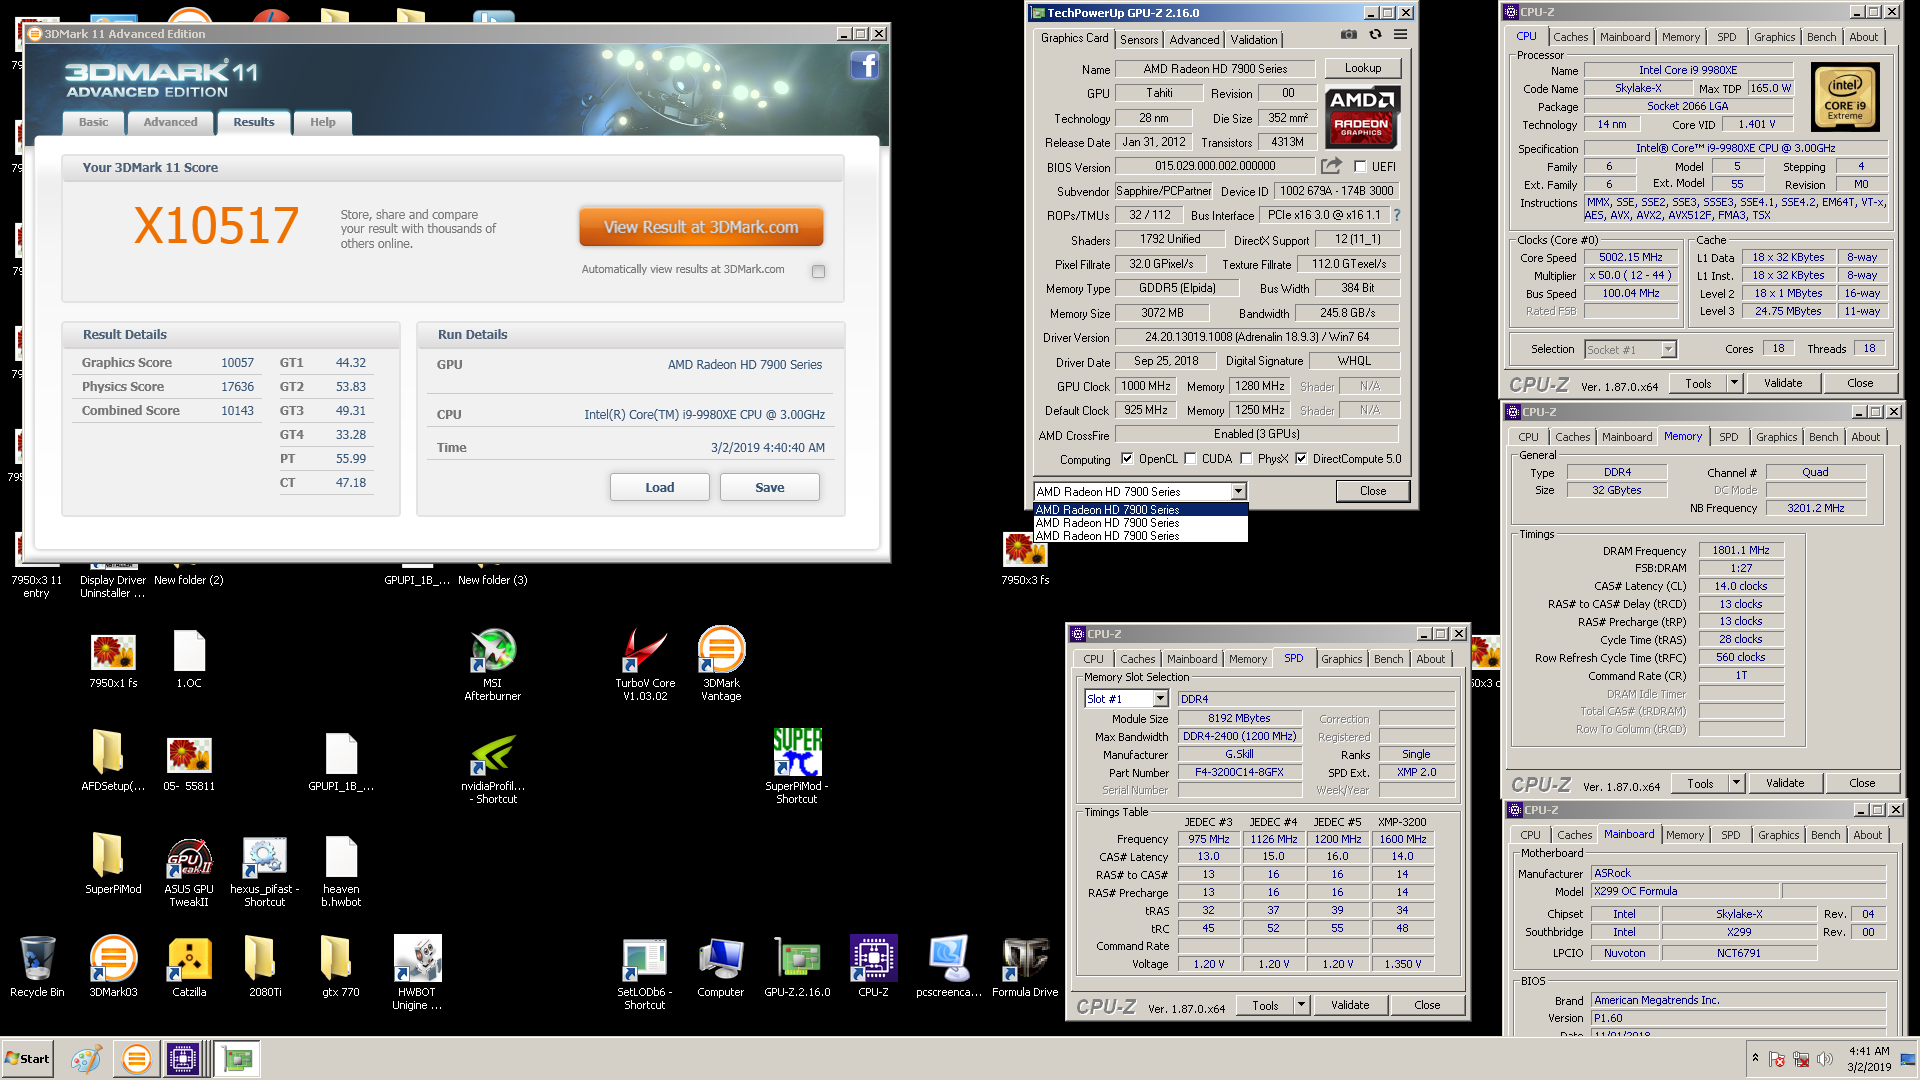Switch to the Sensors tab in GPU-Z
Screen dimensions: 1920x1080
[1139, 40]
